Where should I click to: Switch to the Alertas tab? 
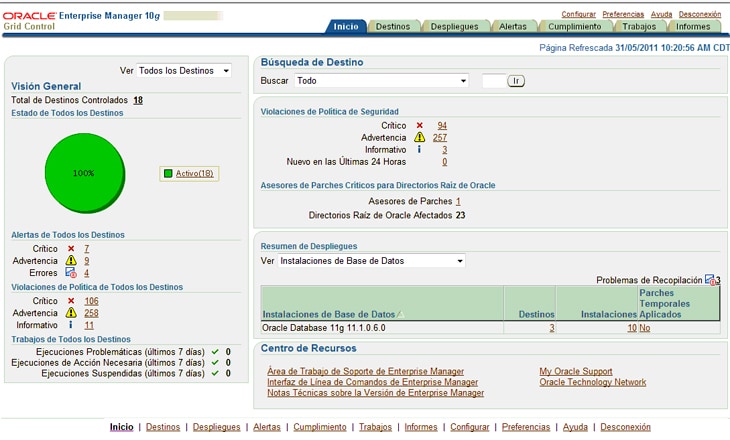pyautogui.click(x=513, y=27)
